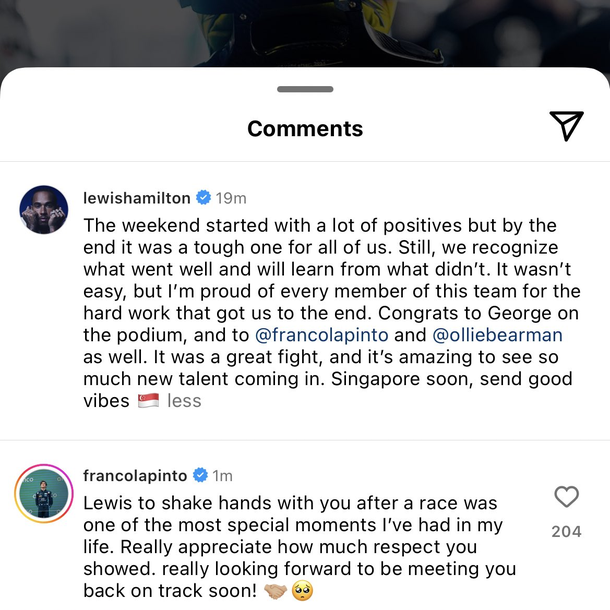This screenshot has height=610, width=610.
Task: Click the comments sheet drag handle
Action: pyautogui.click(x=305, y=89)
